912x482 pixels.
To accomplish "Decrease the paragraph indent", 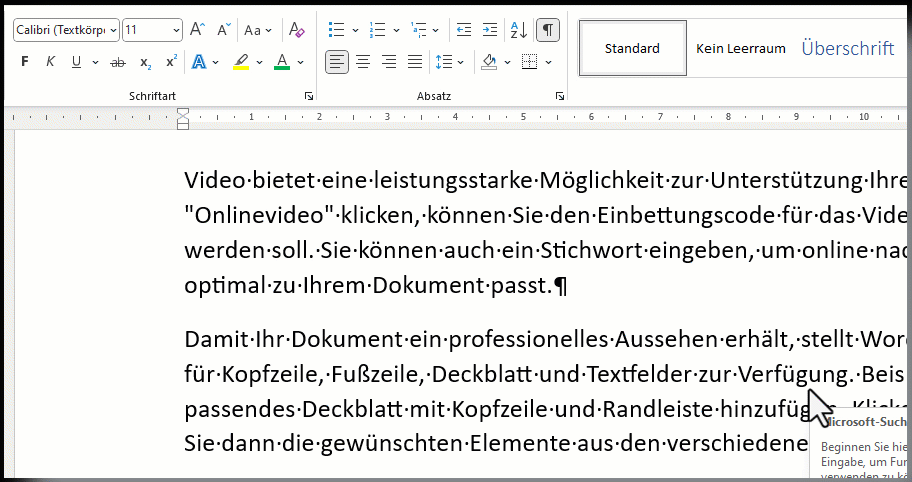I will point(463,30).
